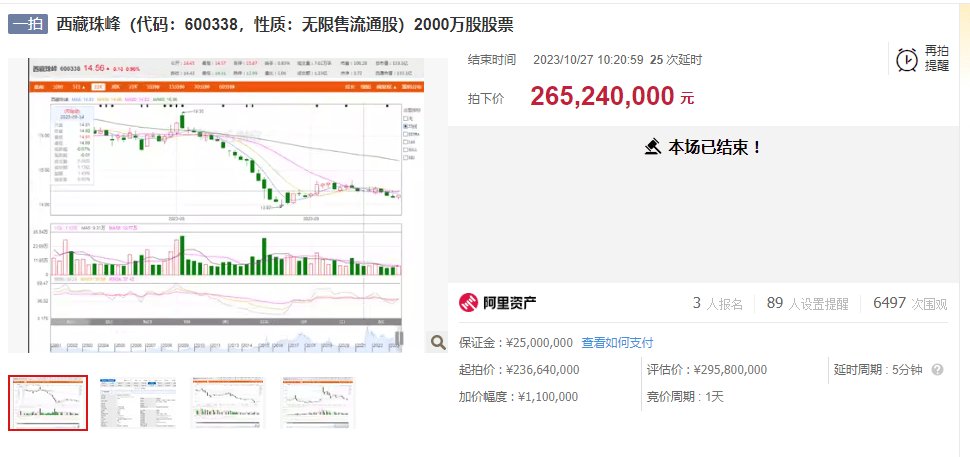This screenshot has height=457, width=970.
Task: Click the 本场已结束！ status message
Action: click(x=715, y=147)
